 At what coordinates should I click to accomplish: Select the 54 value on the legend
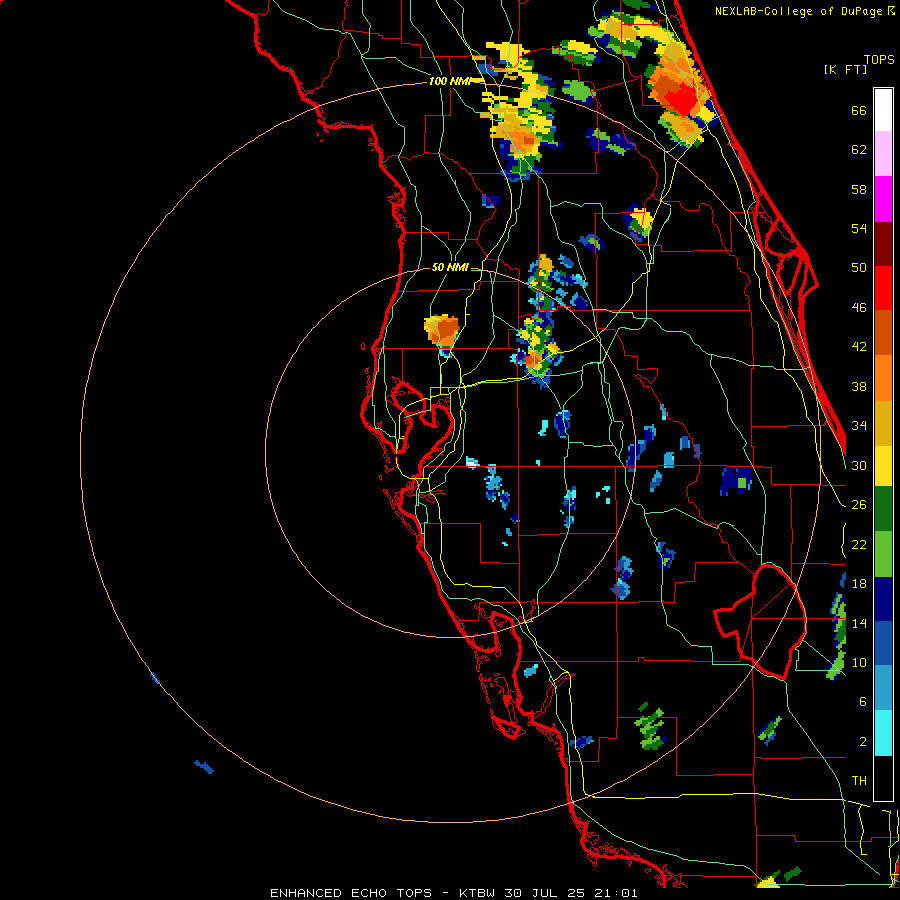click(859, 229)
